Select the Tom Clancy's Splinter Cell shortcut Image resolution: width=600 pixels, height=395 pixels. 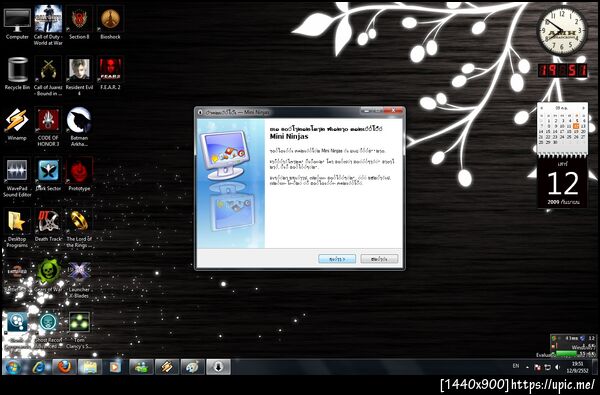pos(79,329)
